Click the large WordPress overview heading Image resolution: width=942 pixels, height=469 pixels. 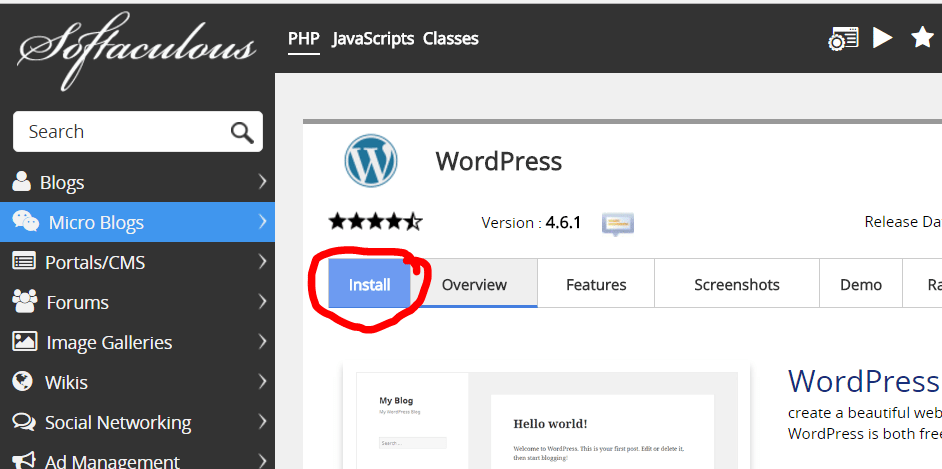click(x=864, y=381)
